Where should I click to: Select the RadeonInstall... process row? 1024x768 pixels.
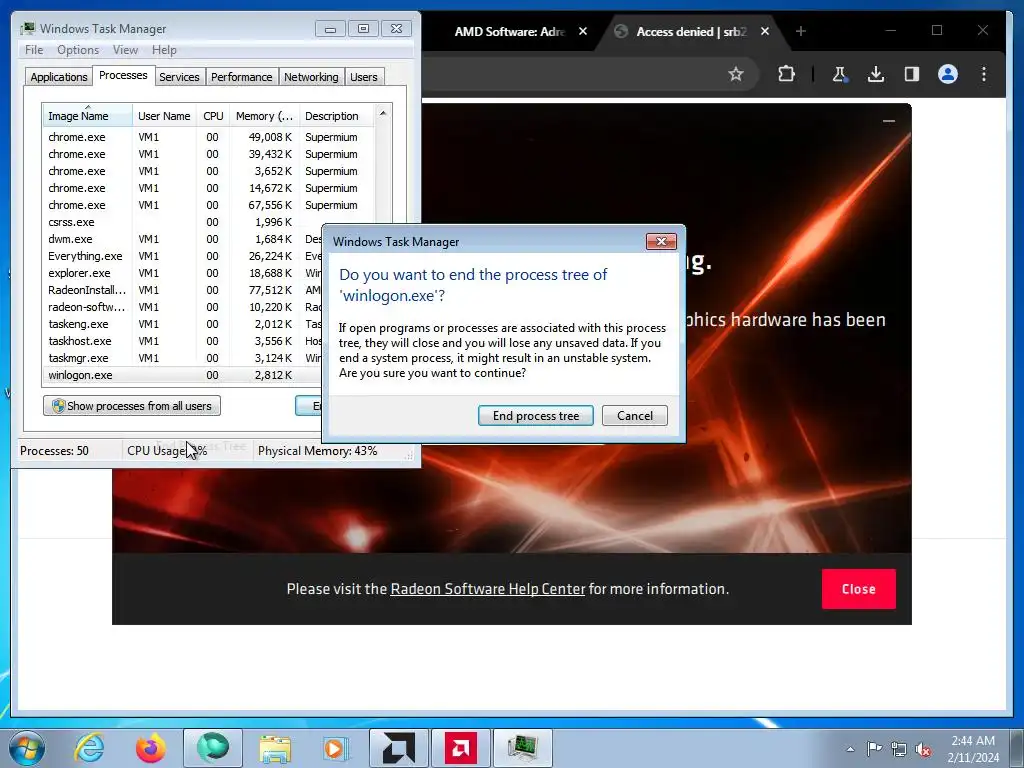183,290
